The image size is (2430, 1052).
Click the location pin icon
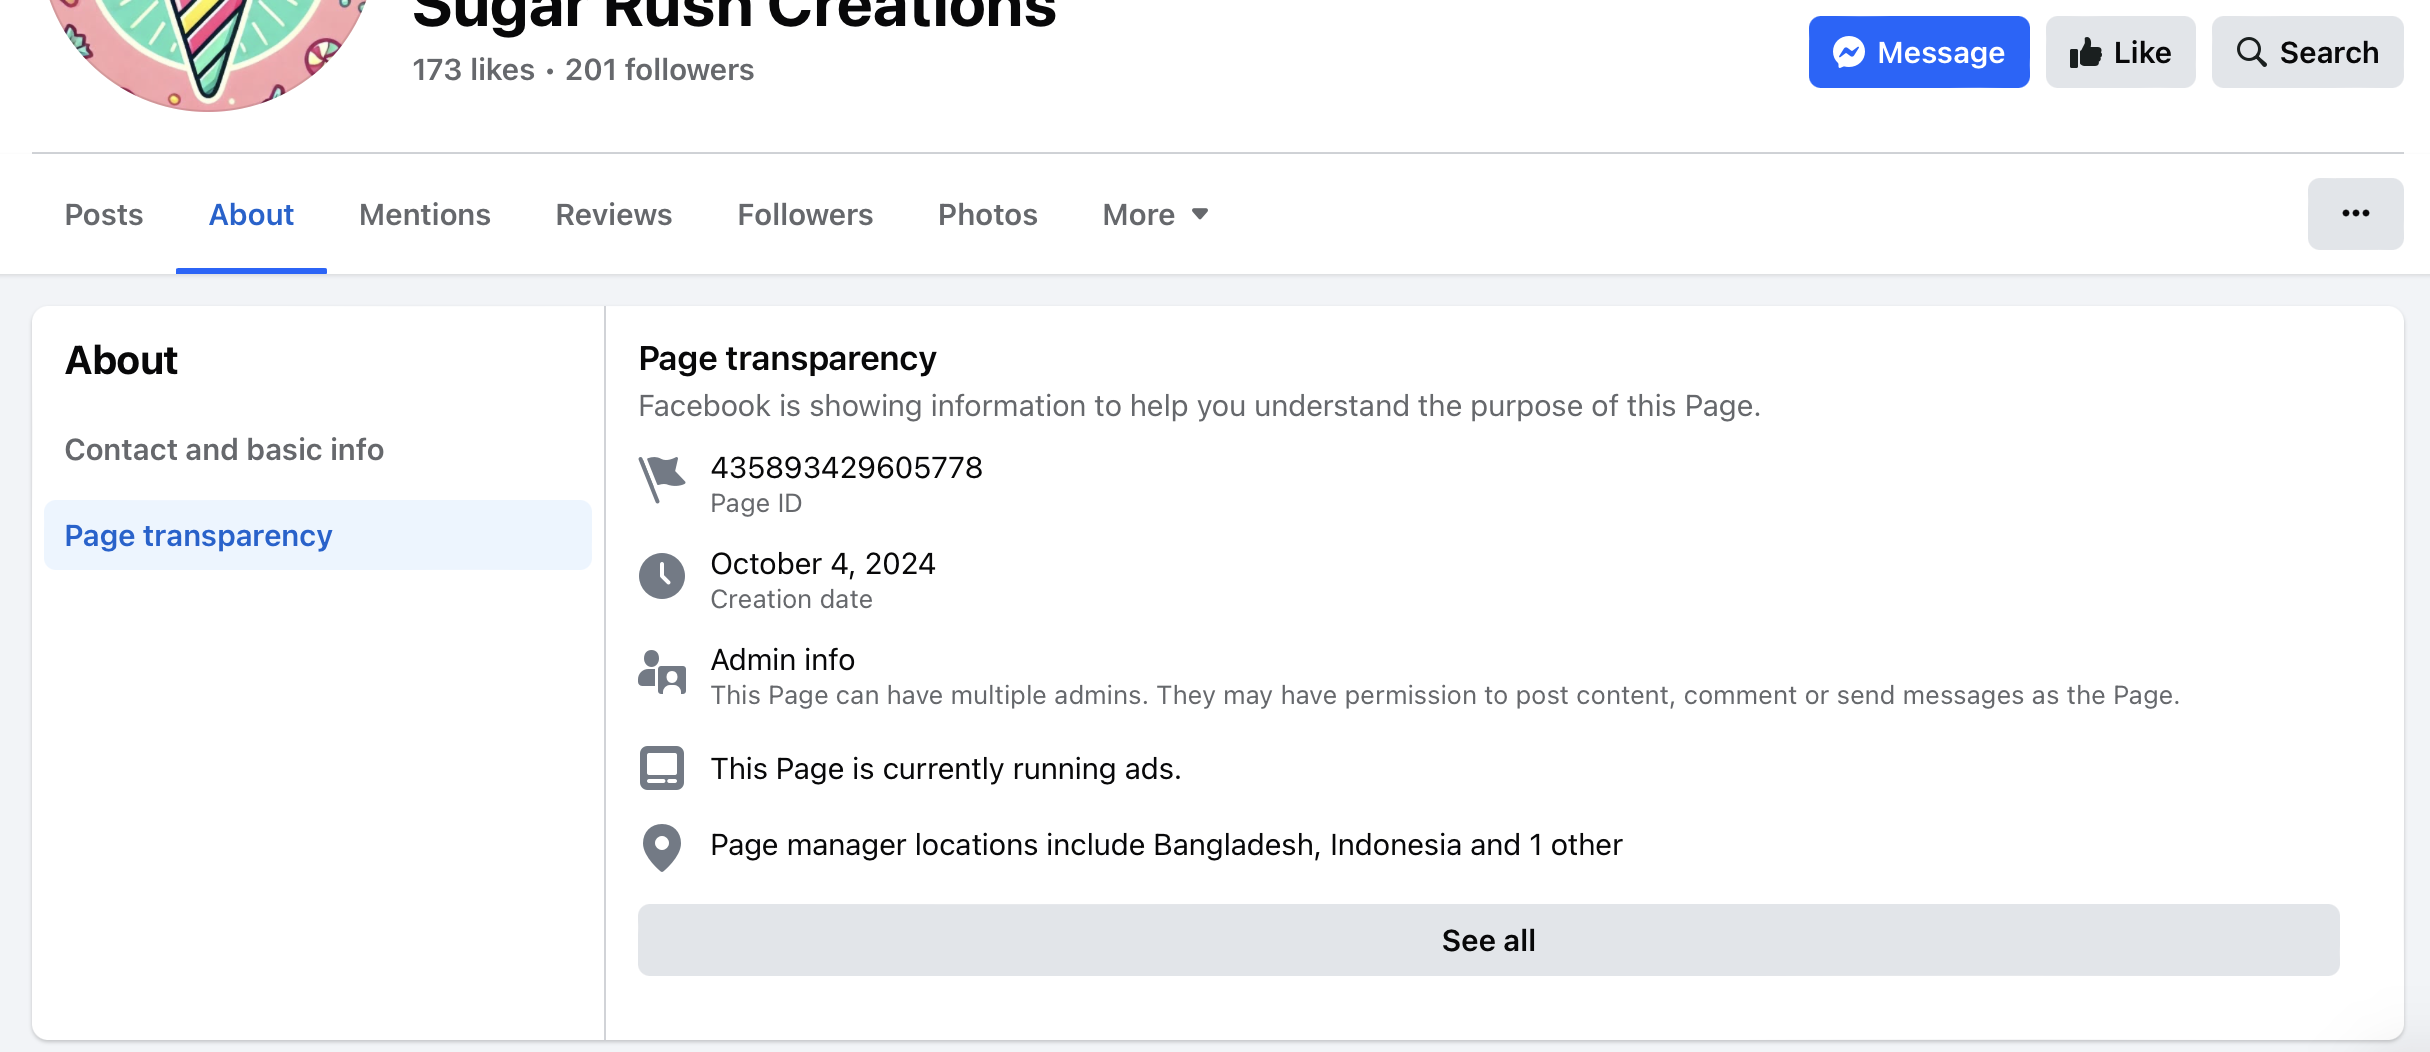662,847
